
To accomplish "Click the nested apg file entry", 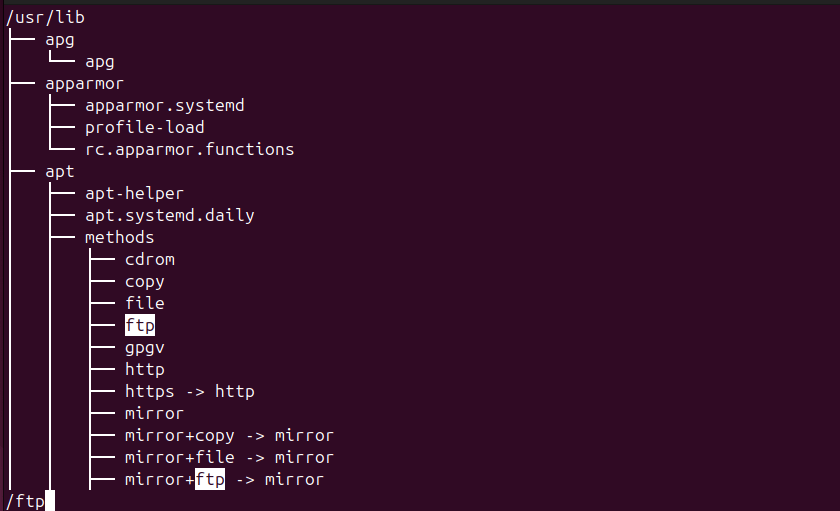I will click(99, 61).
